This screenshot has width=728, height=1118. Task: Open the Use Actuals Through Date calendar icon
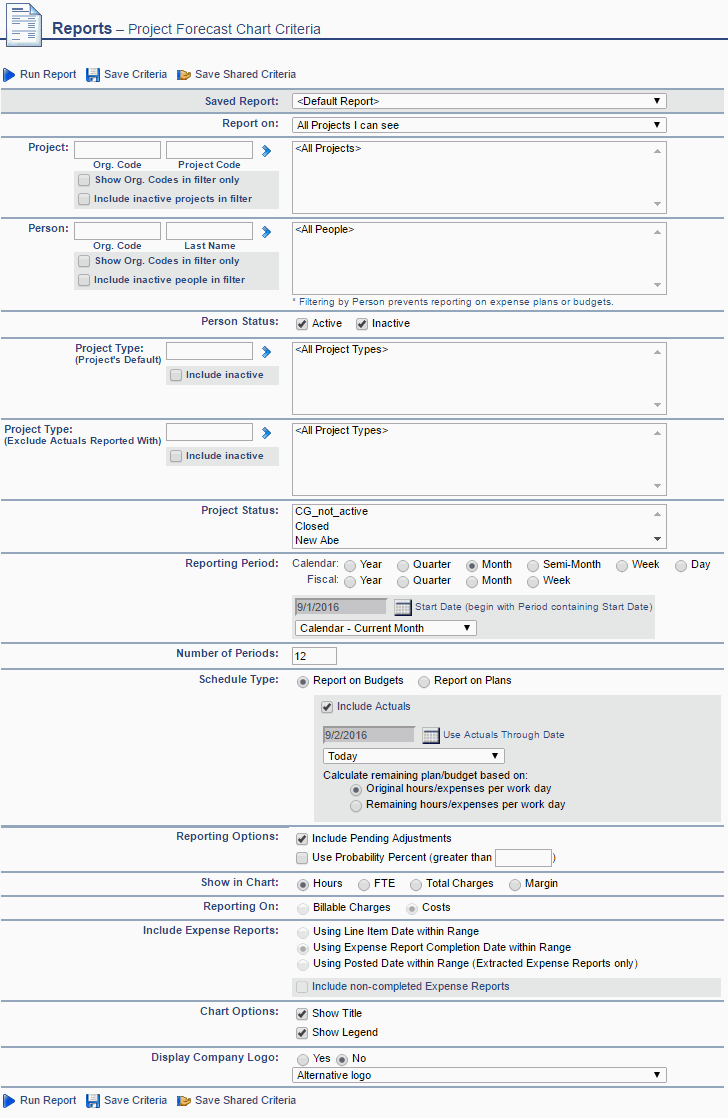point(430,735)
